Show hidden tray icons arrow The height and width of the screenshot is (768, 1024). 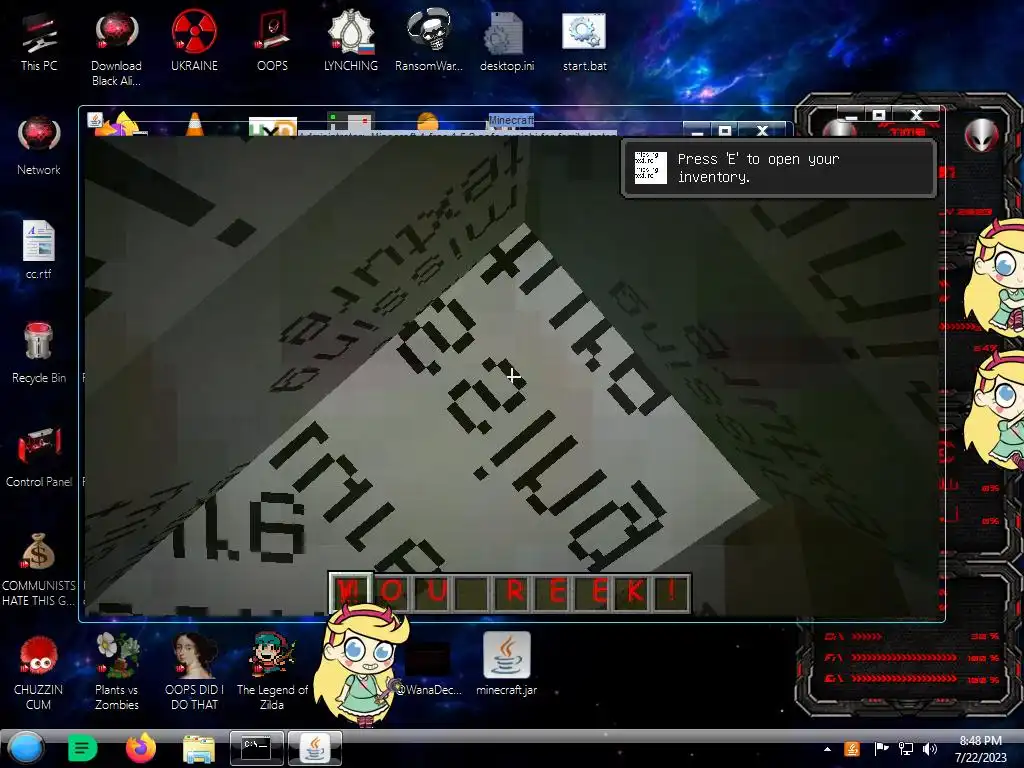tap(827, 749)
